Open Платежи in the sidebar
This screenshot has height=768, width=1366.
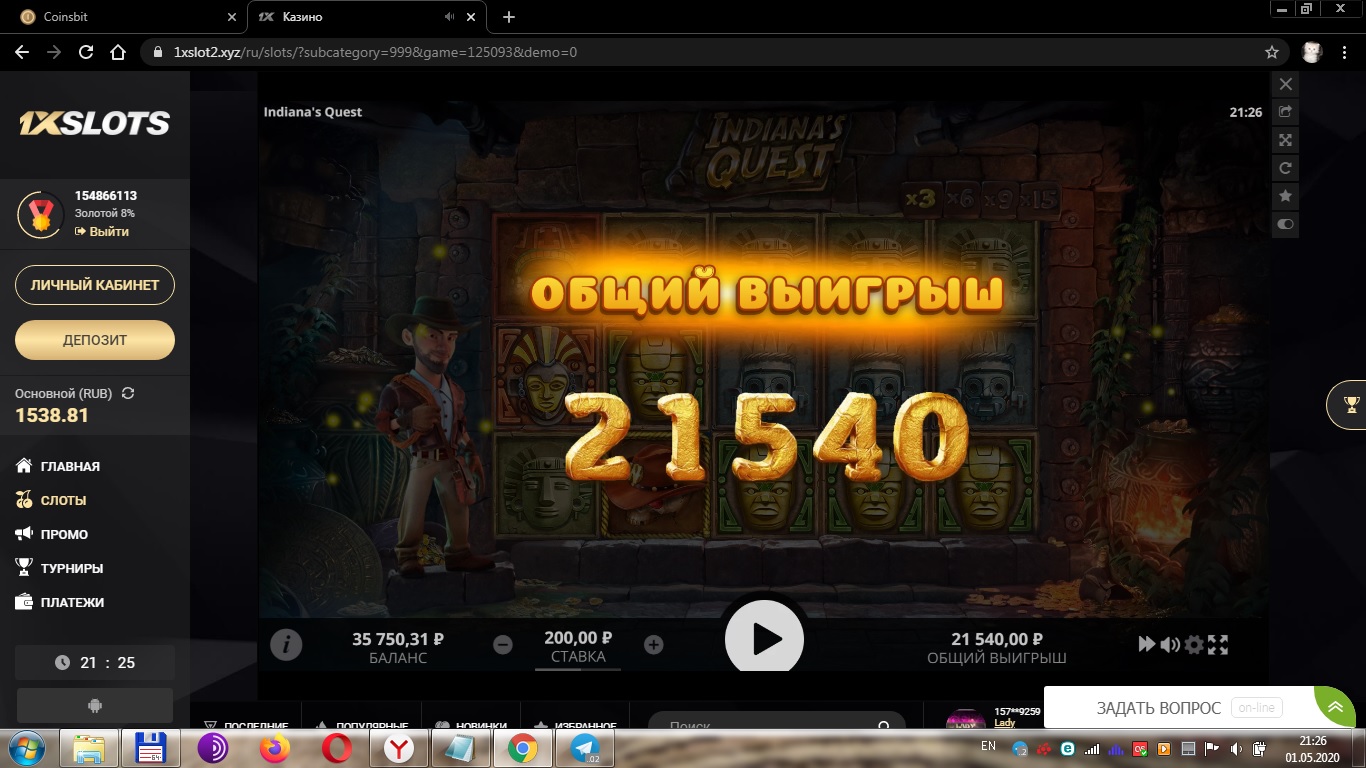(x=60, y=602)
